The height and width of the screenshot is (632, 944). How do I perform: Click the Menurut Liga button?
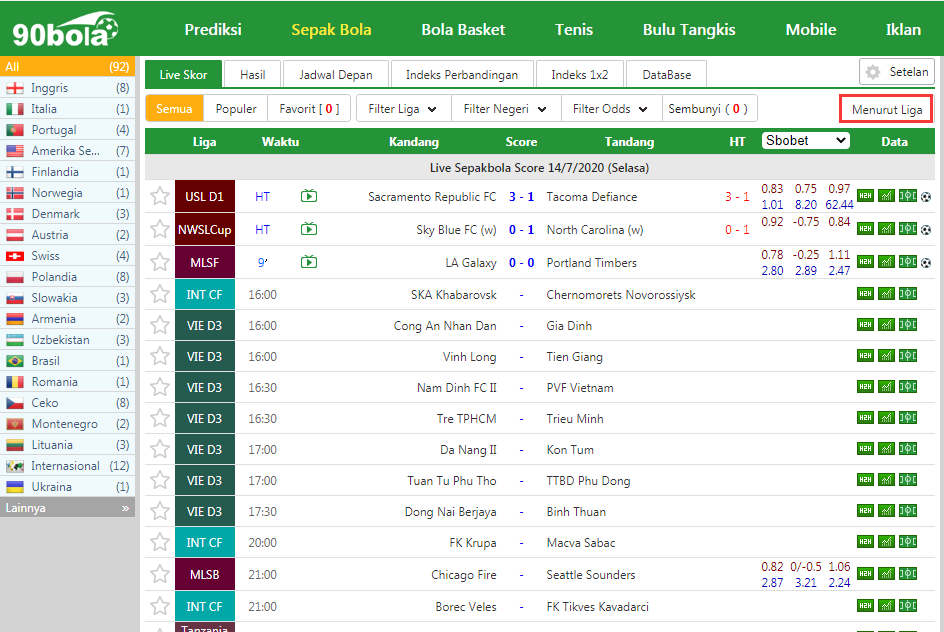[886, 109]
